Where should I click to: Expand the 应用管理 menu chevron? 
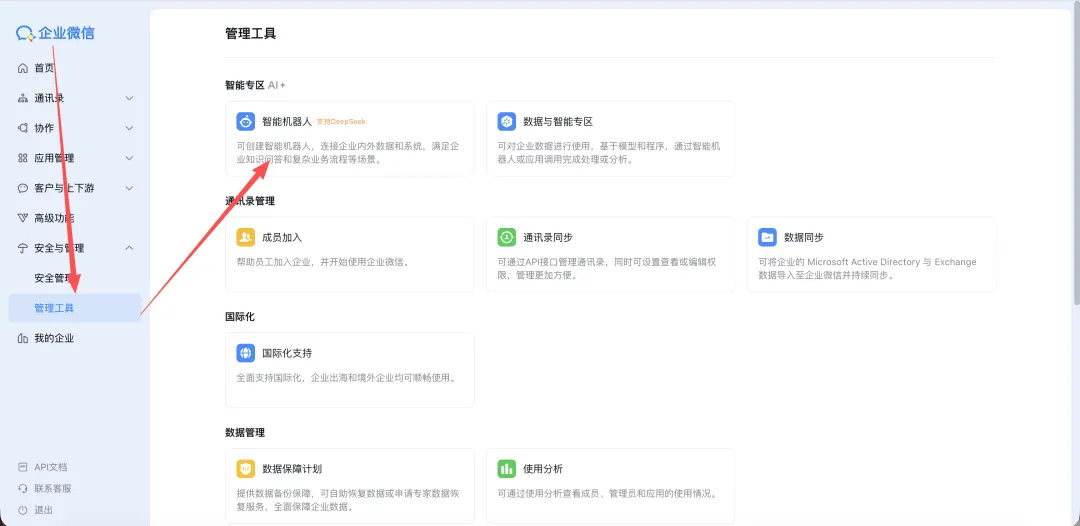[x=129, y=158]
